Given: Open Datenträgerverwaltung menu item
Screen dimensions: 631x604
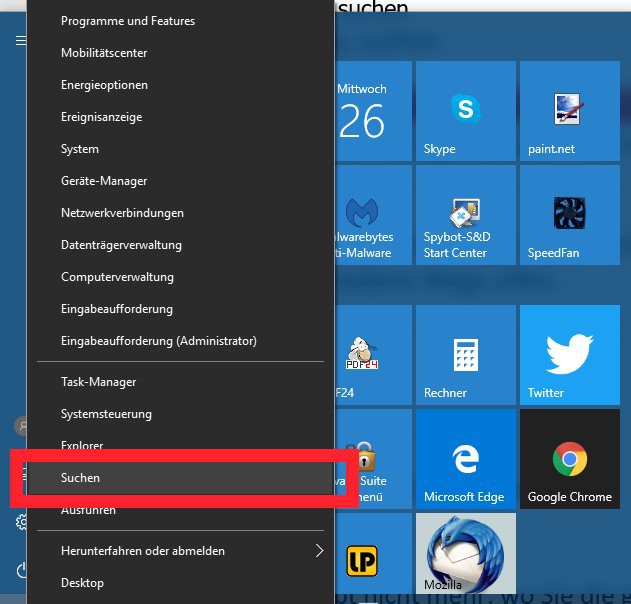Looking at the screenshot, I should (122, 245).
